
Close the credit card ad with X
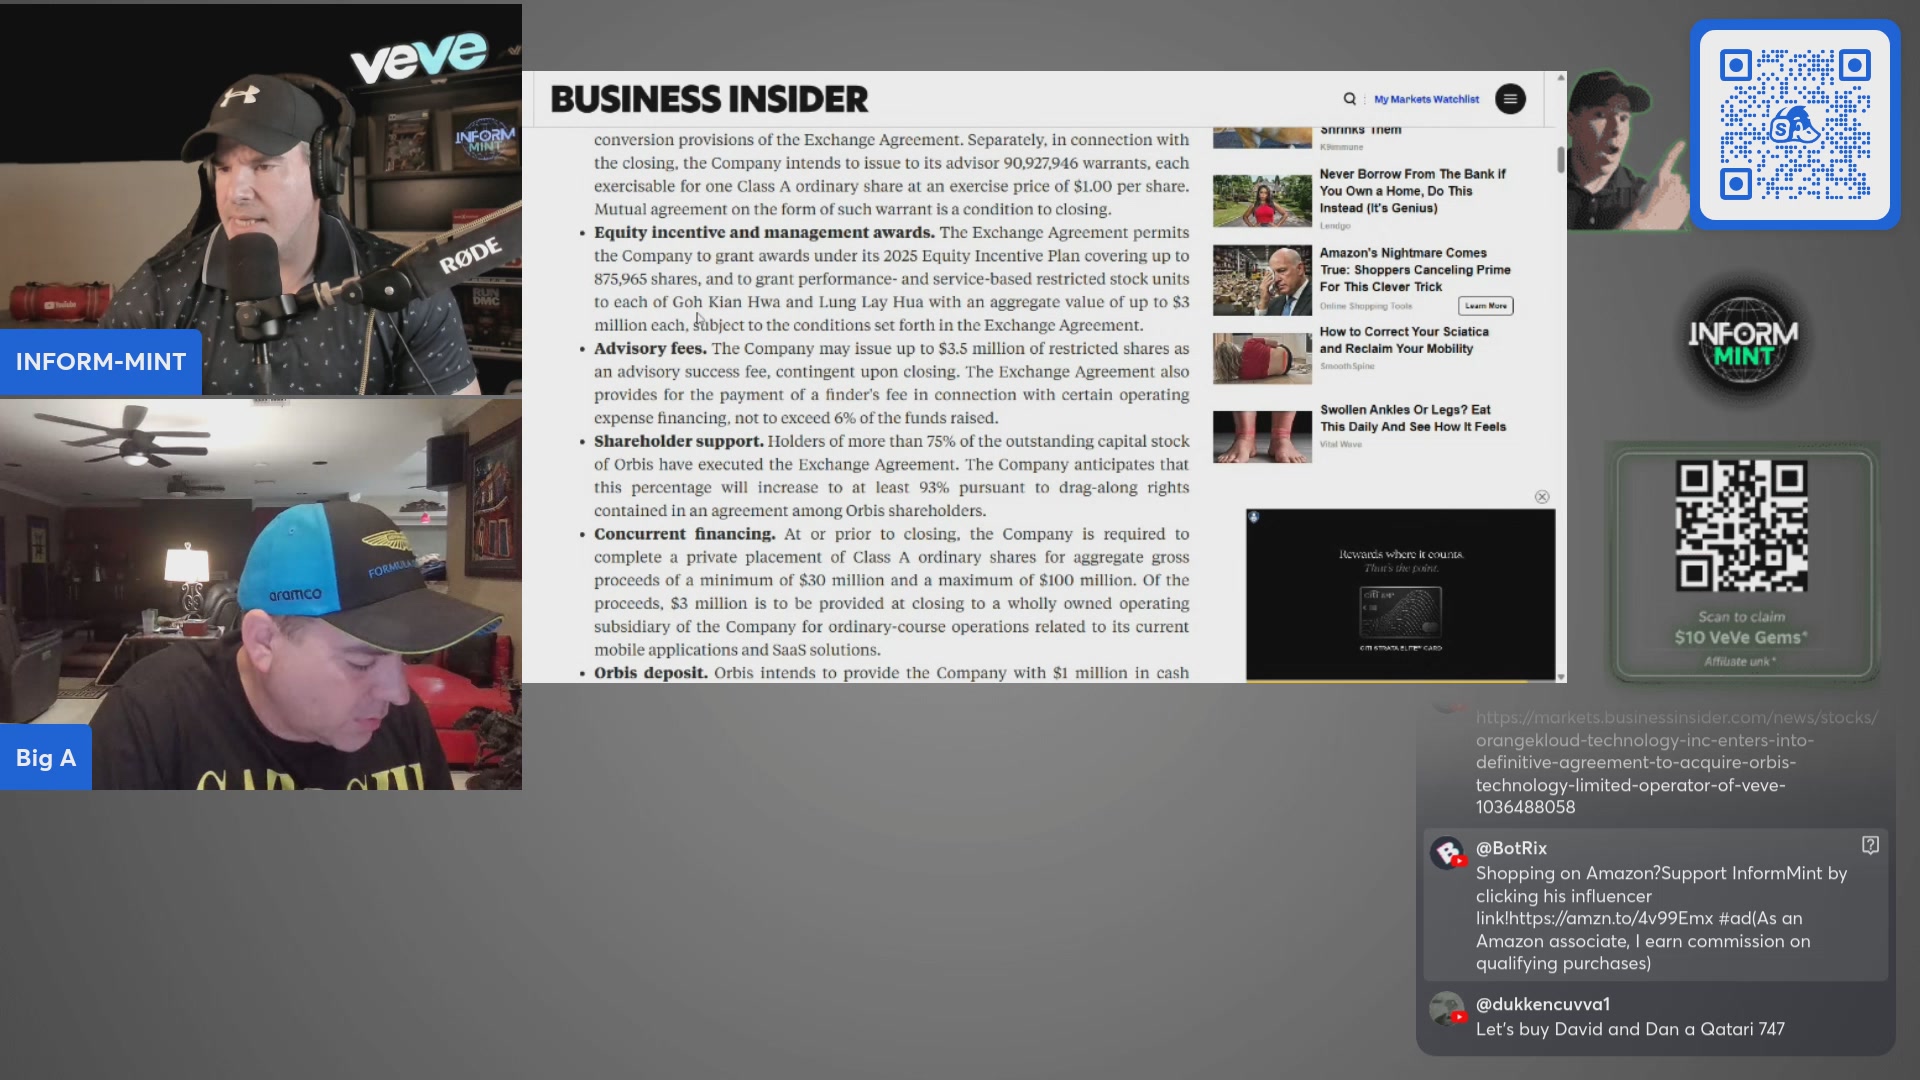click(1542, 497)
